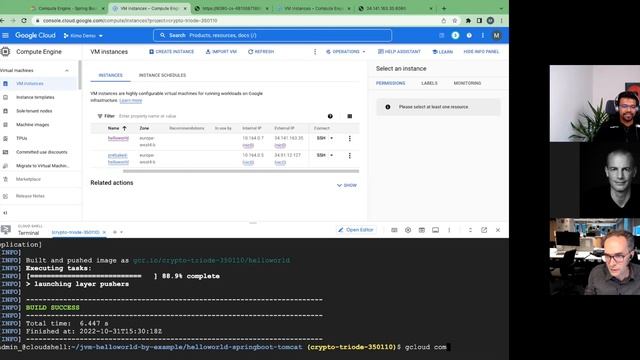
Task: Click Open Editor in Cloud Shell
Action: coord(356,230)
